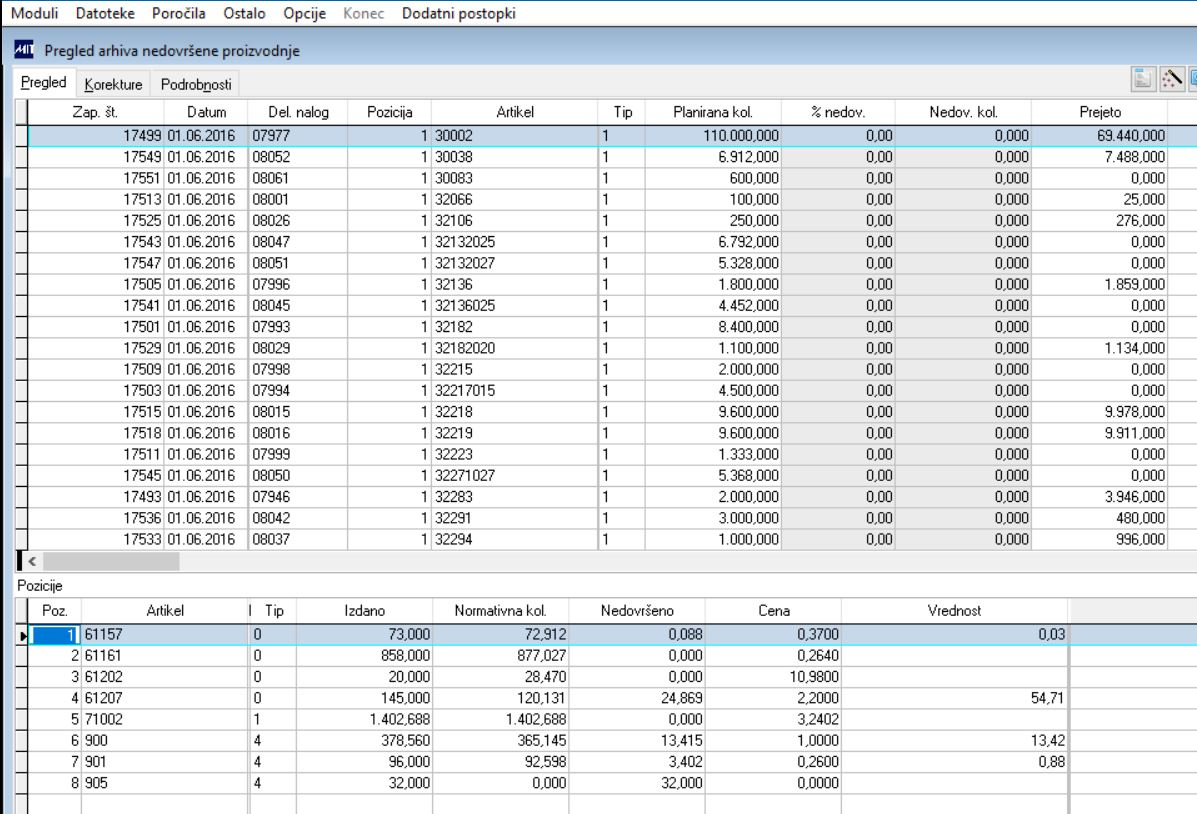Select position row with artikel 71002
Image resolution: width=1197 pixels, height=814 pixels.
[x=548, y=719]
